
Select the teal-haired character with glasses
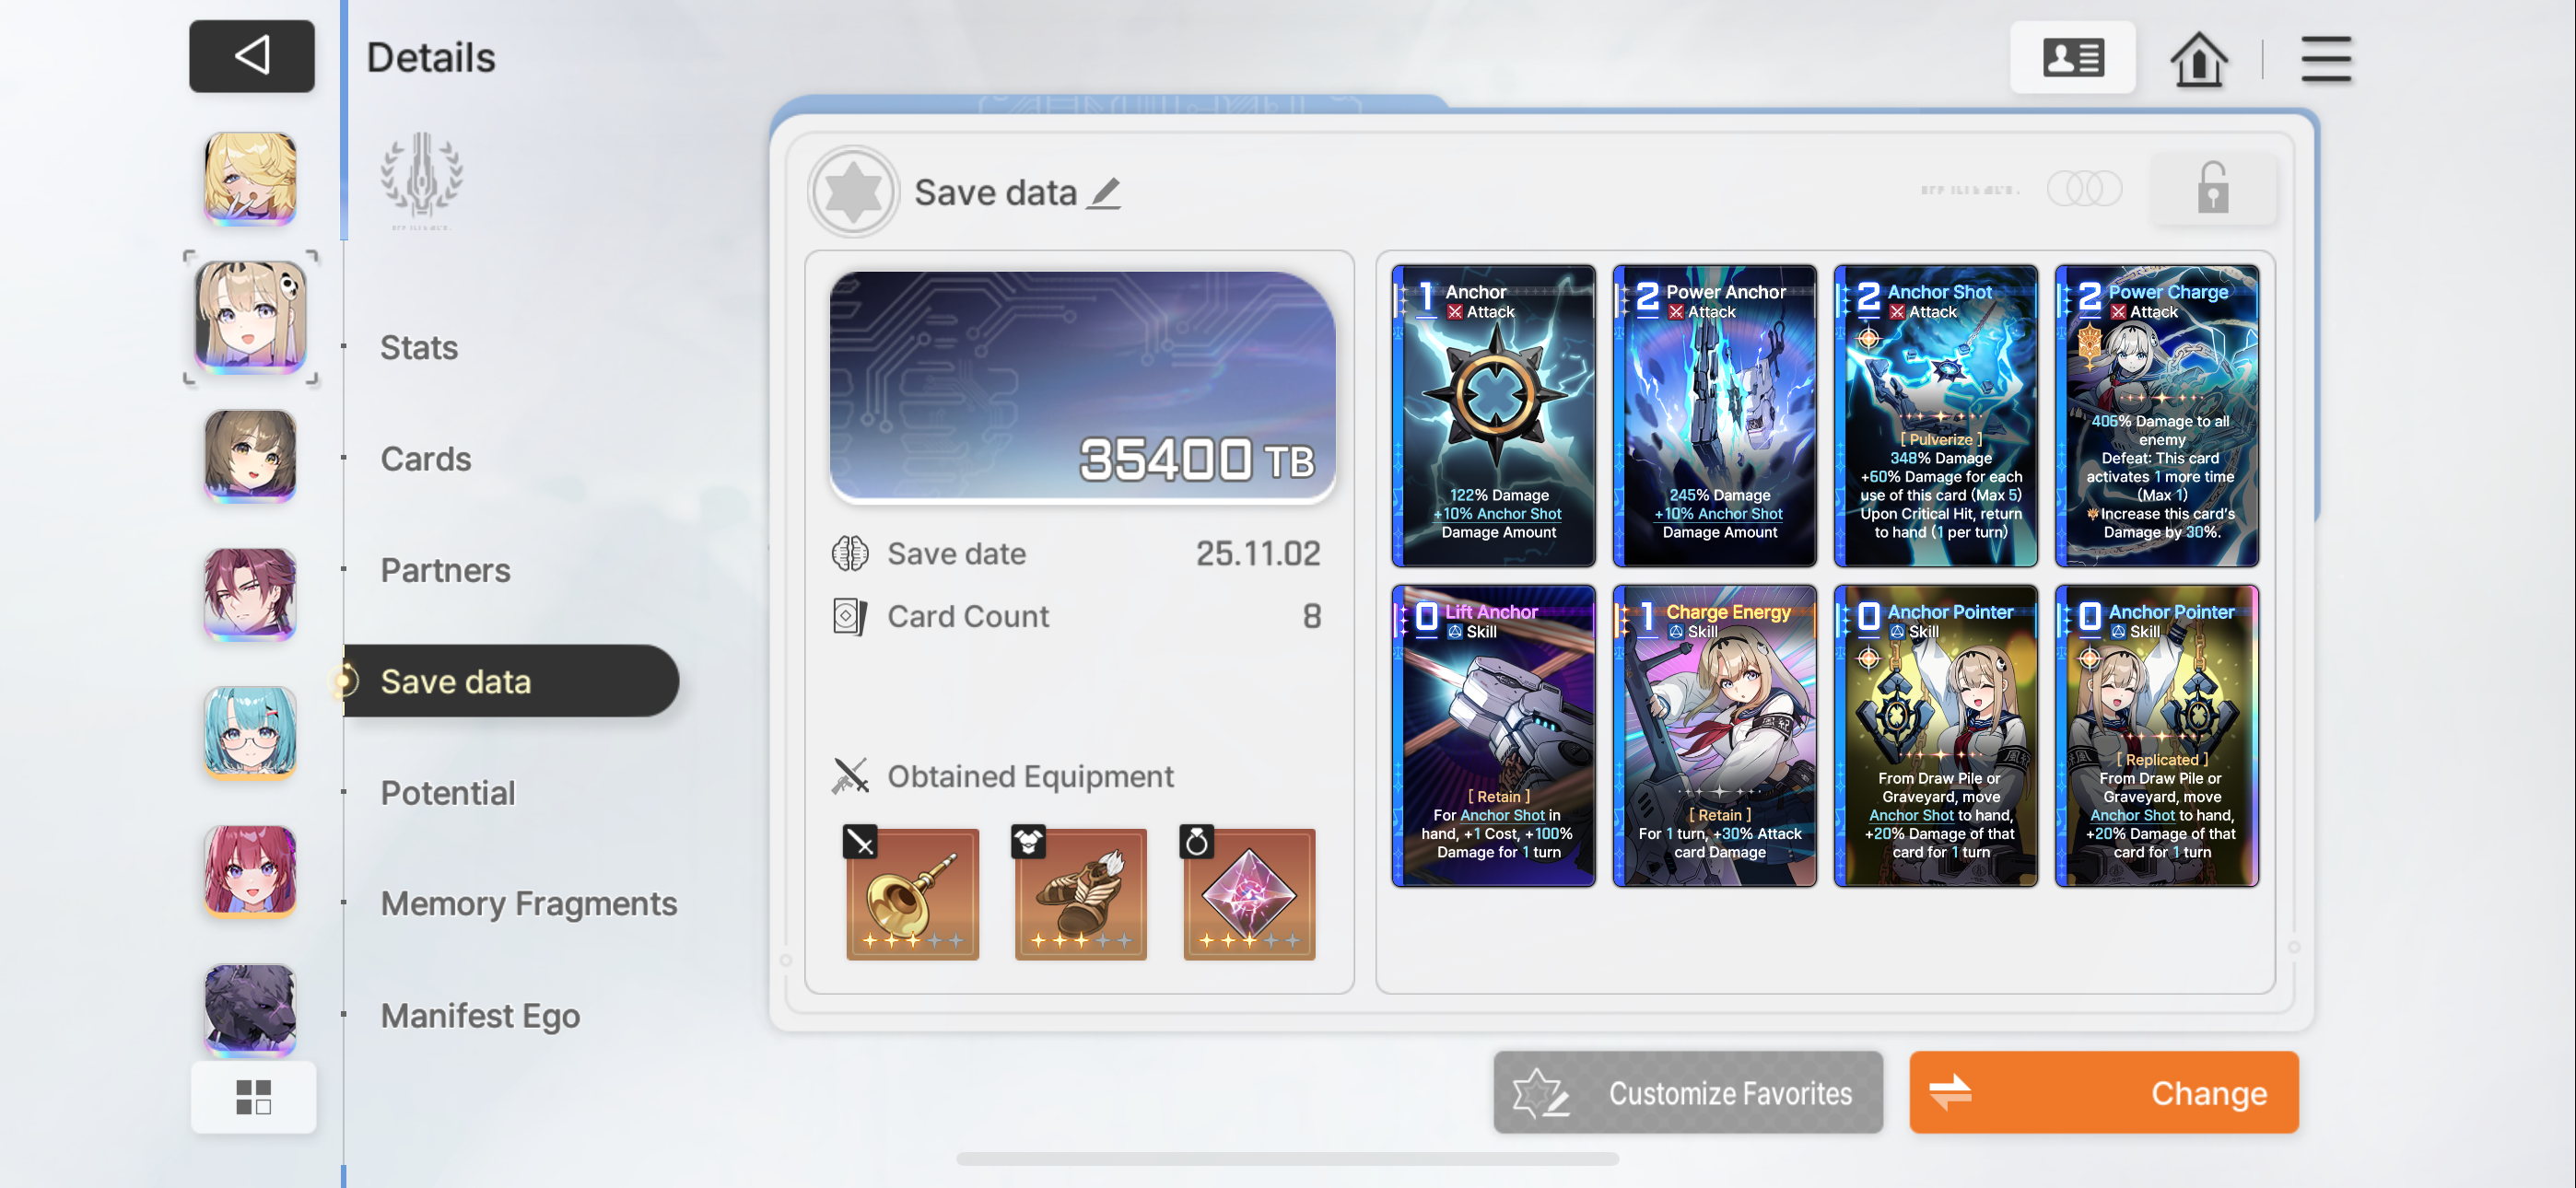[250, 732]
